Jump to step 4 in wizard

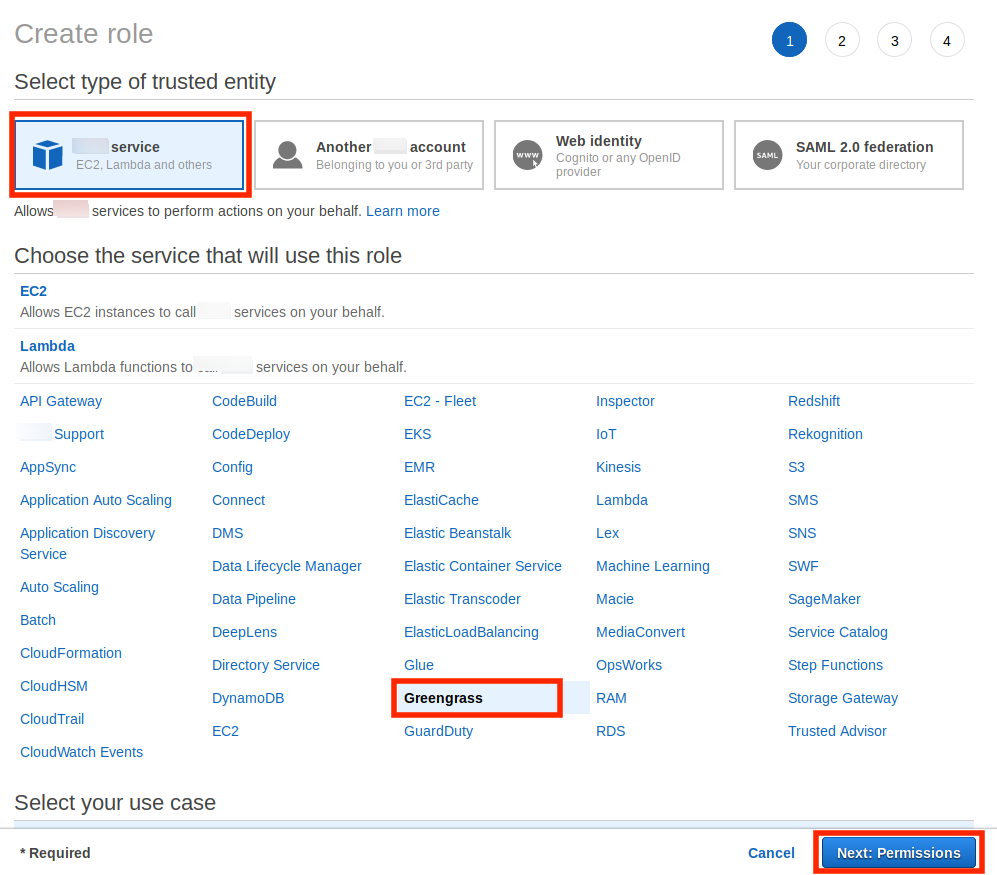tap(946, 41)
